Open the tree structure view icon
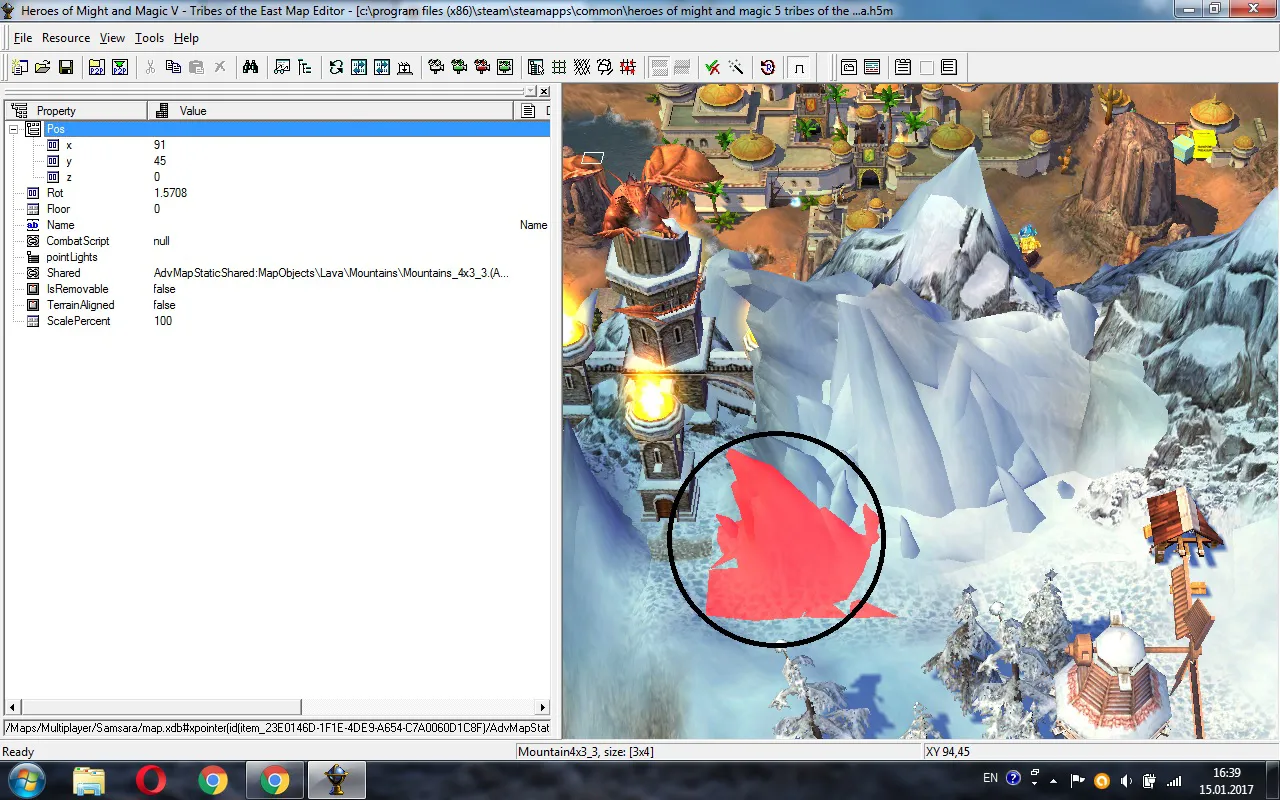Screen dimensions: 1280x800 pyautogui.click(x=305, y=67)
